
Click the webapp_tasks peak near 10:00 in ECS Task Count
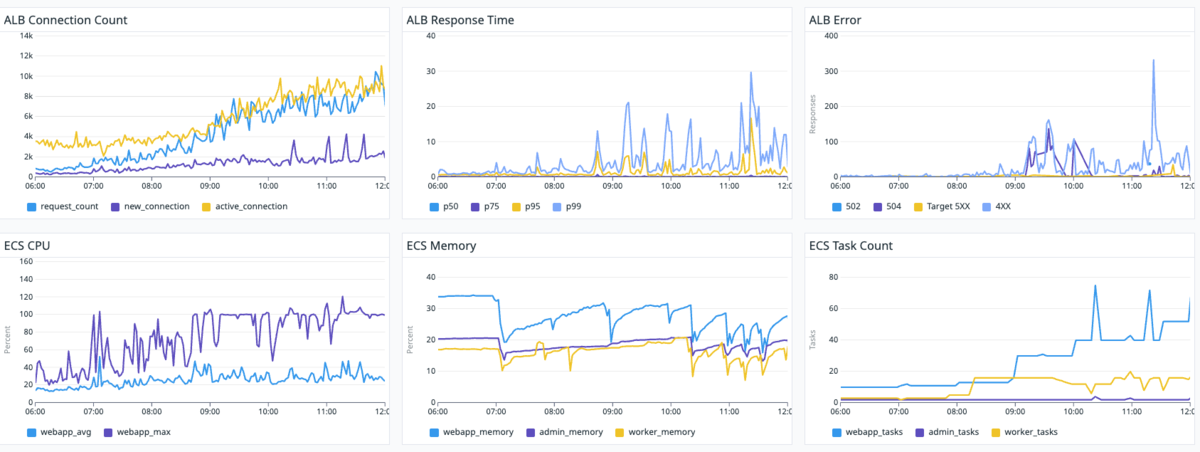tap(1095, 286)
